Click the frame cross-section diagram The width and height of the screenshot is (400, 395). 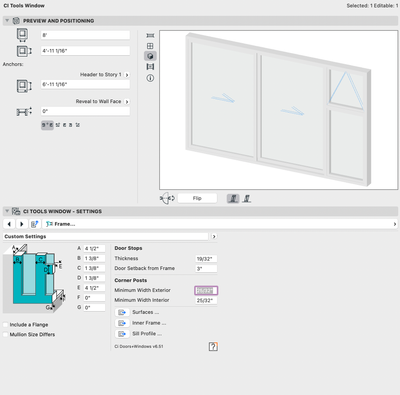point(34,278)
